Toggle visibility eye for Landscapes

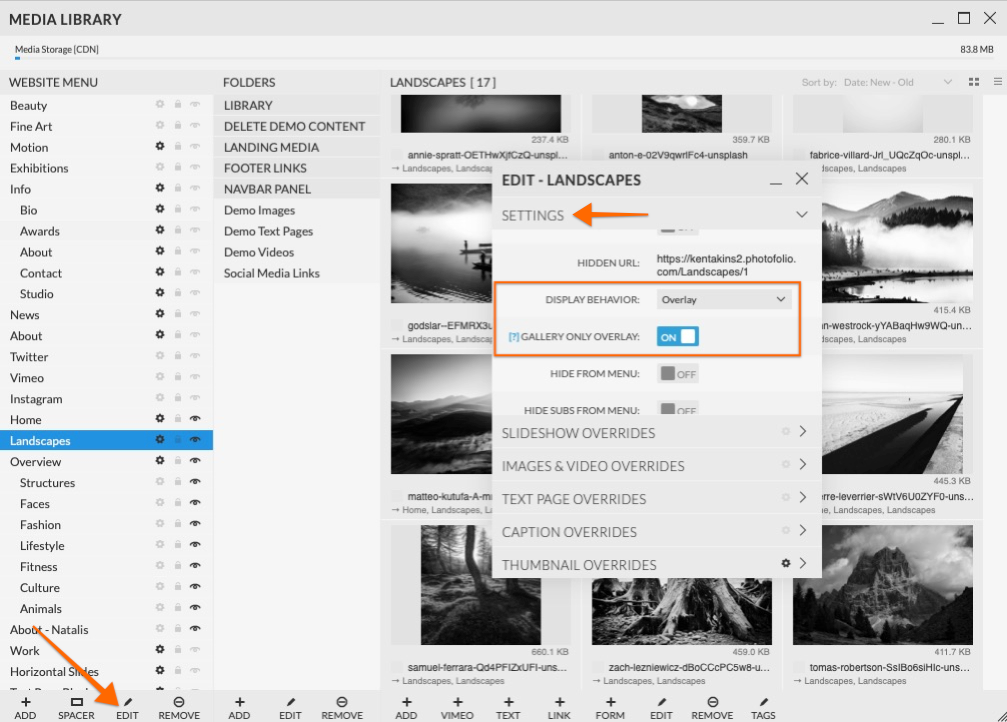pos(195,439)
